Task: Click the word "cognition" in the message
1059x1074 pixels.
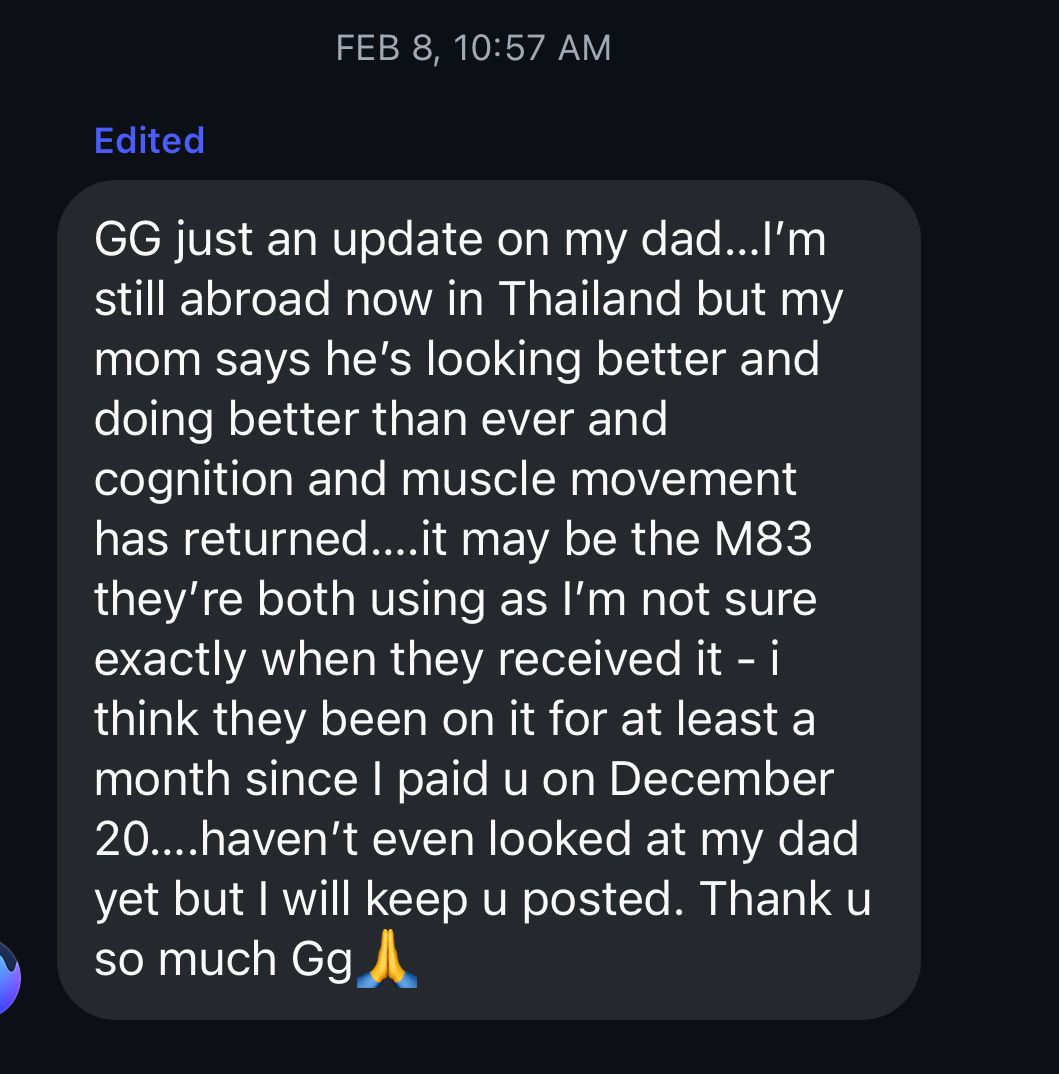Action: 194,480
